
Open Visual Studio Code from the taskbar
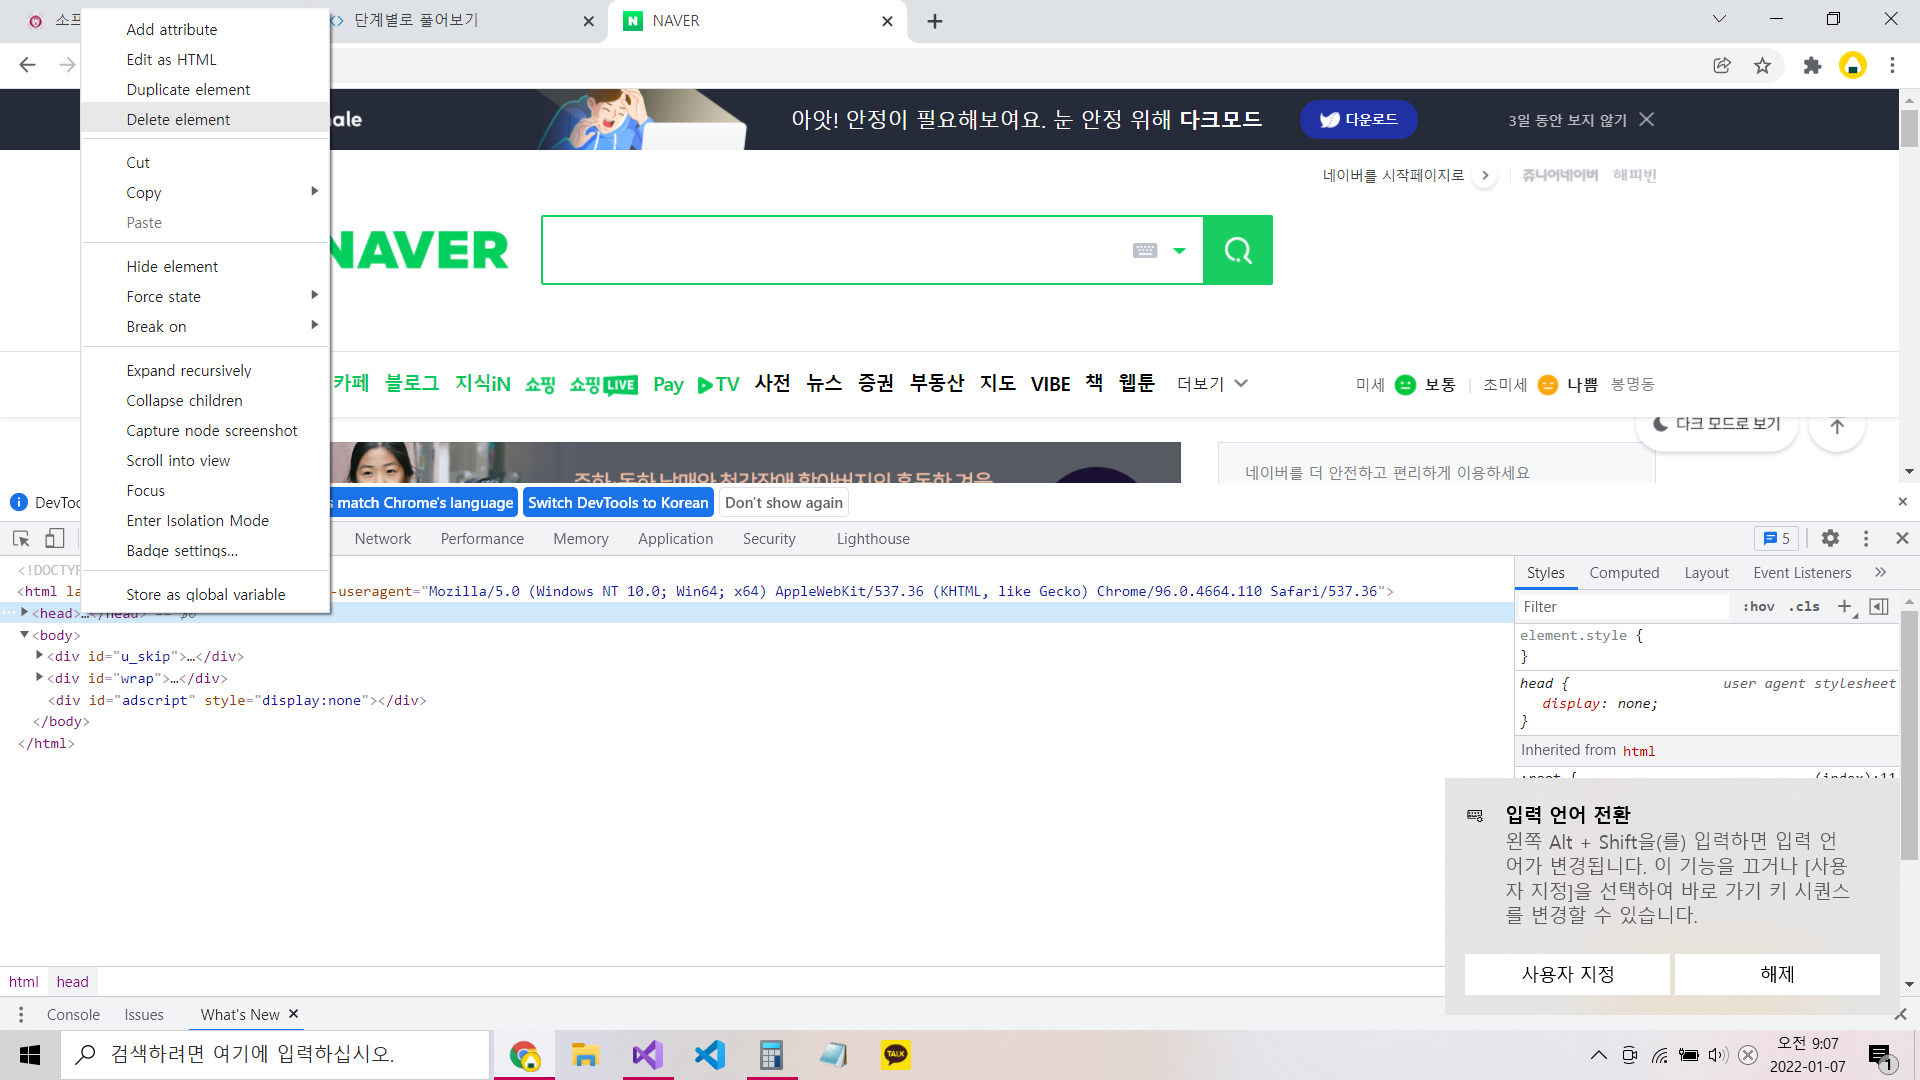(x=709, y=1055)
